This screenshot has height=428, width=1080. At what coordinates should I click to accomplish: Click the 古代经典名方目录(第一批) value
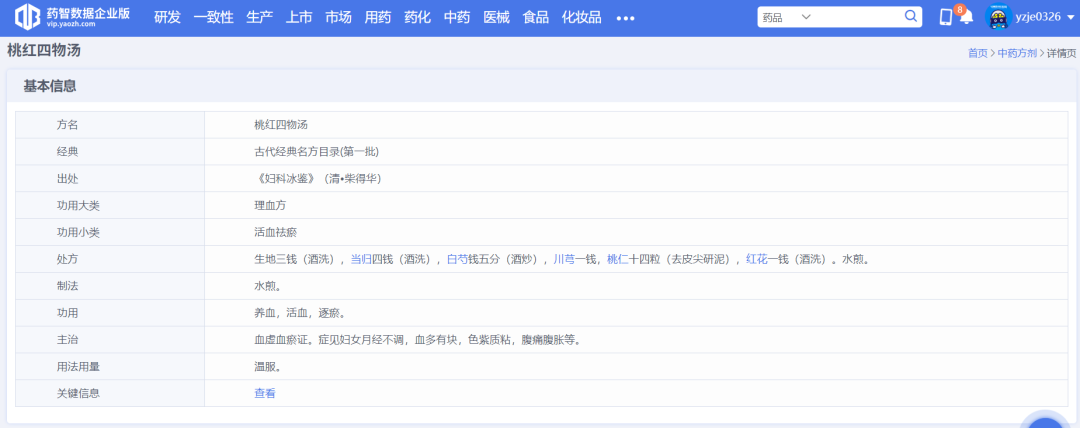tap(316, 152)
